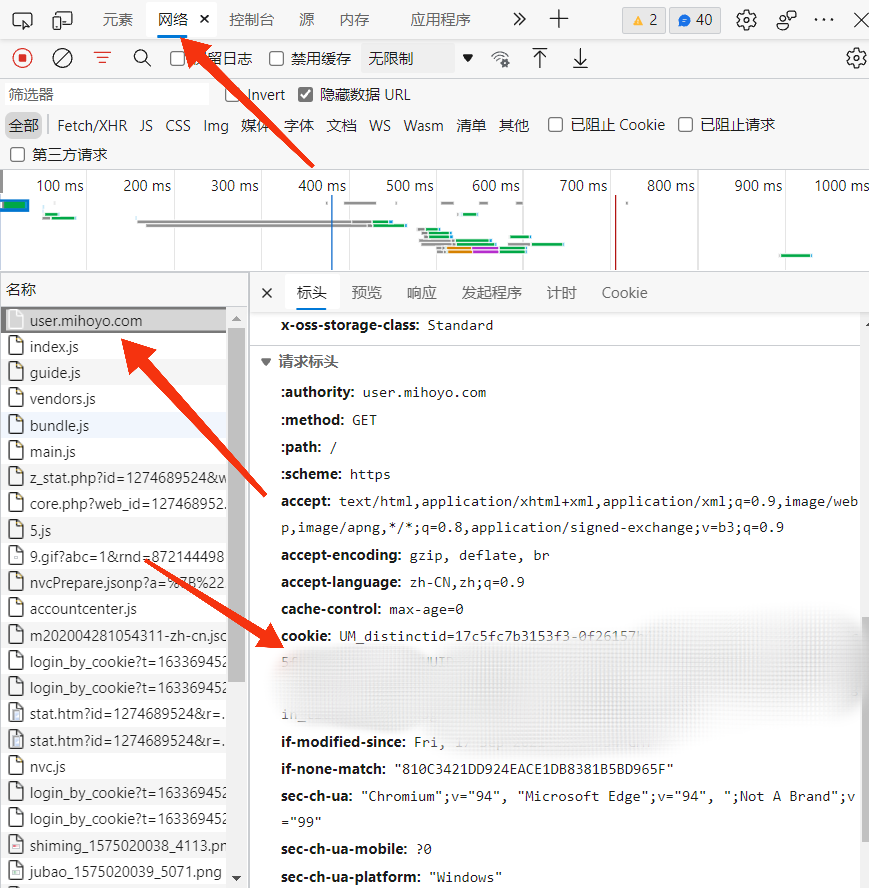
Task: Select the index.js request
Action: tap(114, 347)
